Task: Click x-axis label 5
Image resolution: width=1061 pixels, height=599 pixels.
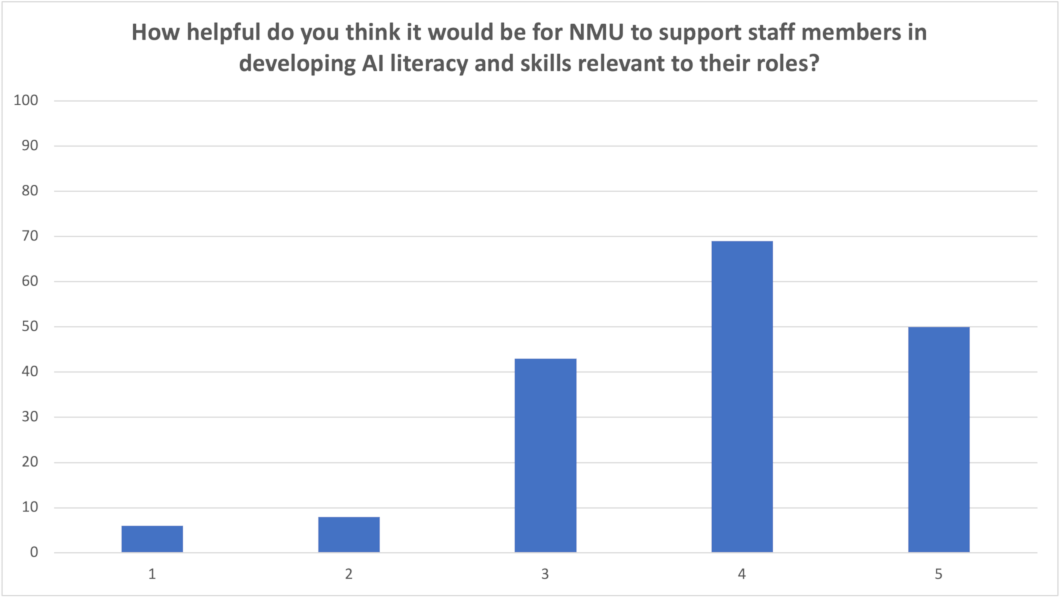Action: (938, 573)
